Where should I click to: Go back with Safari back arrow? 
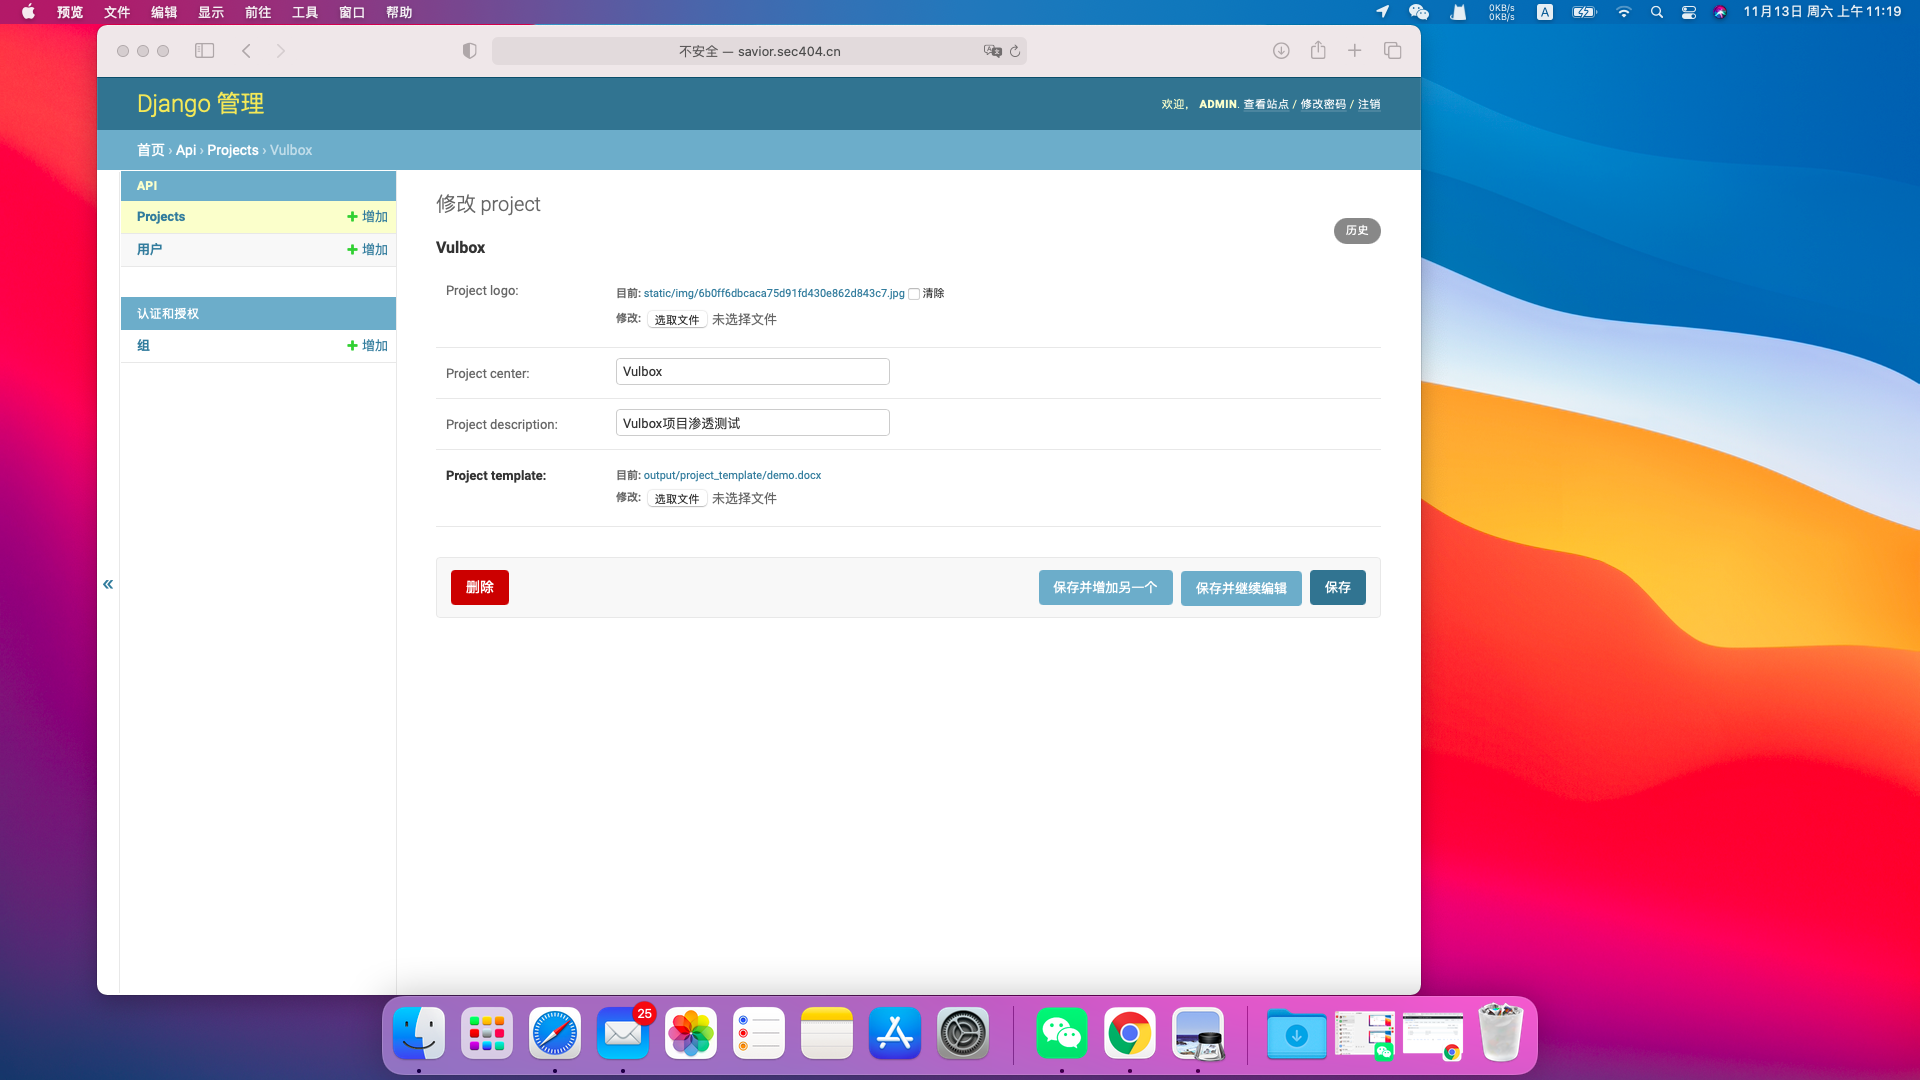pyautogui.click(x=246, y=51)
